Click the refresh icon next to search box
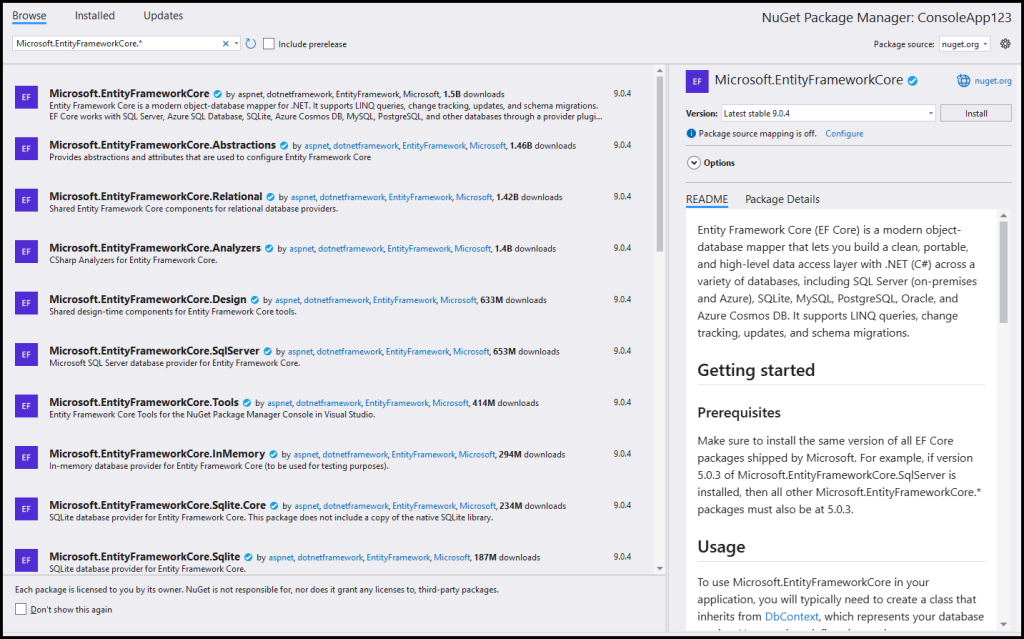The height and width of the screenshot is (639, 1024). point(251,44)
